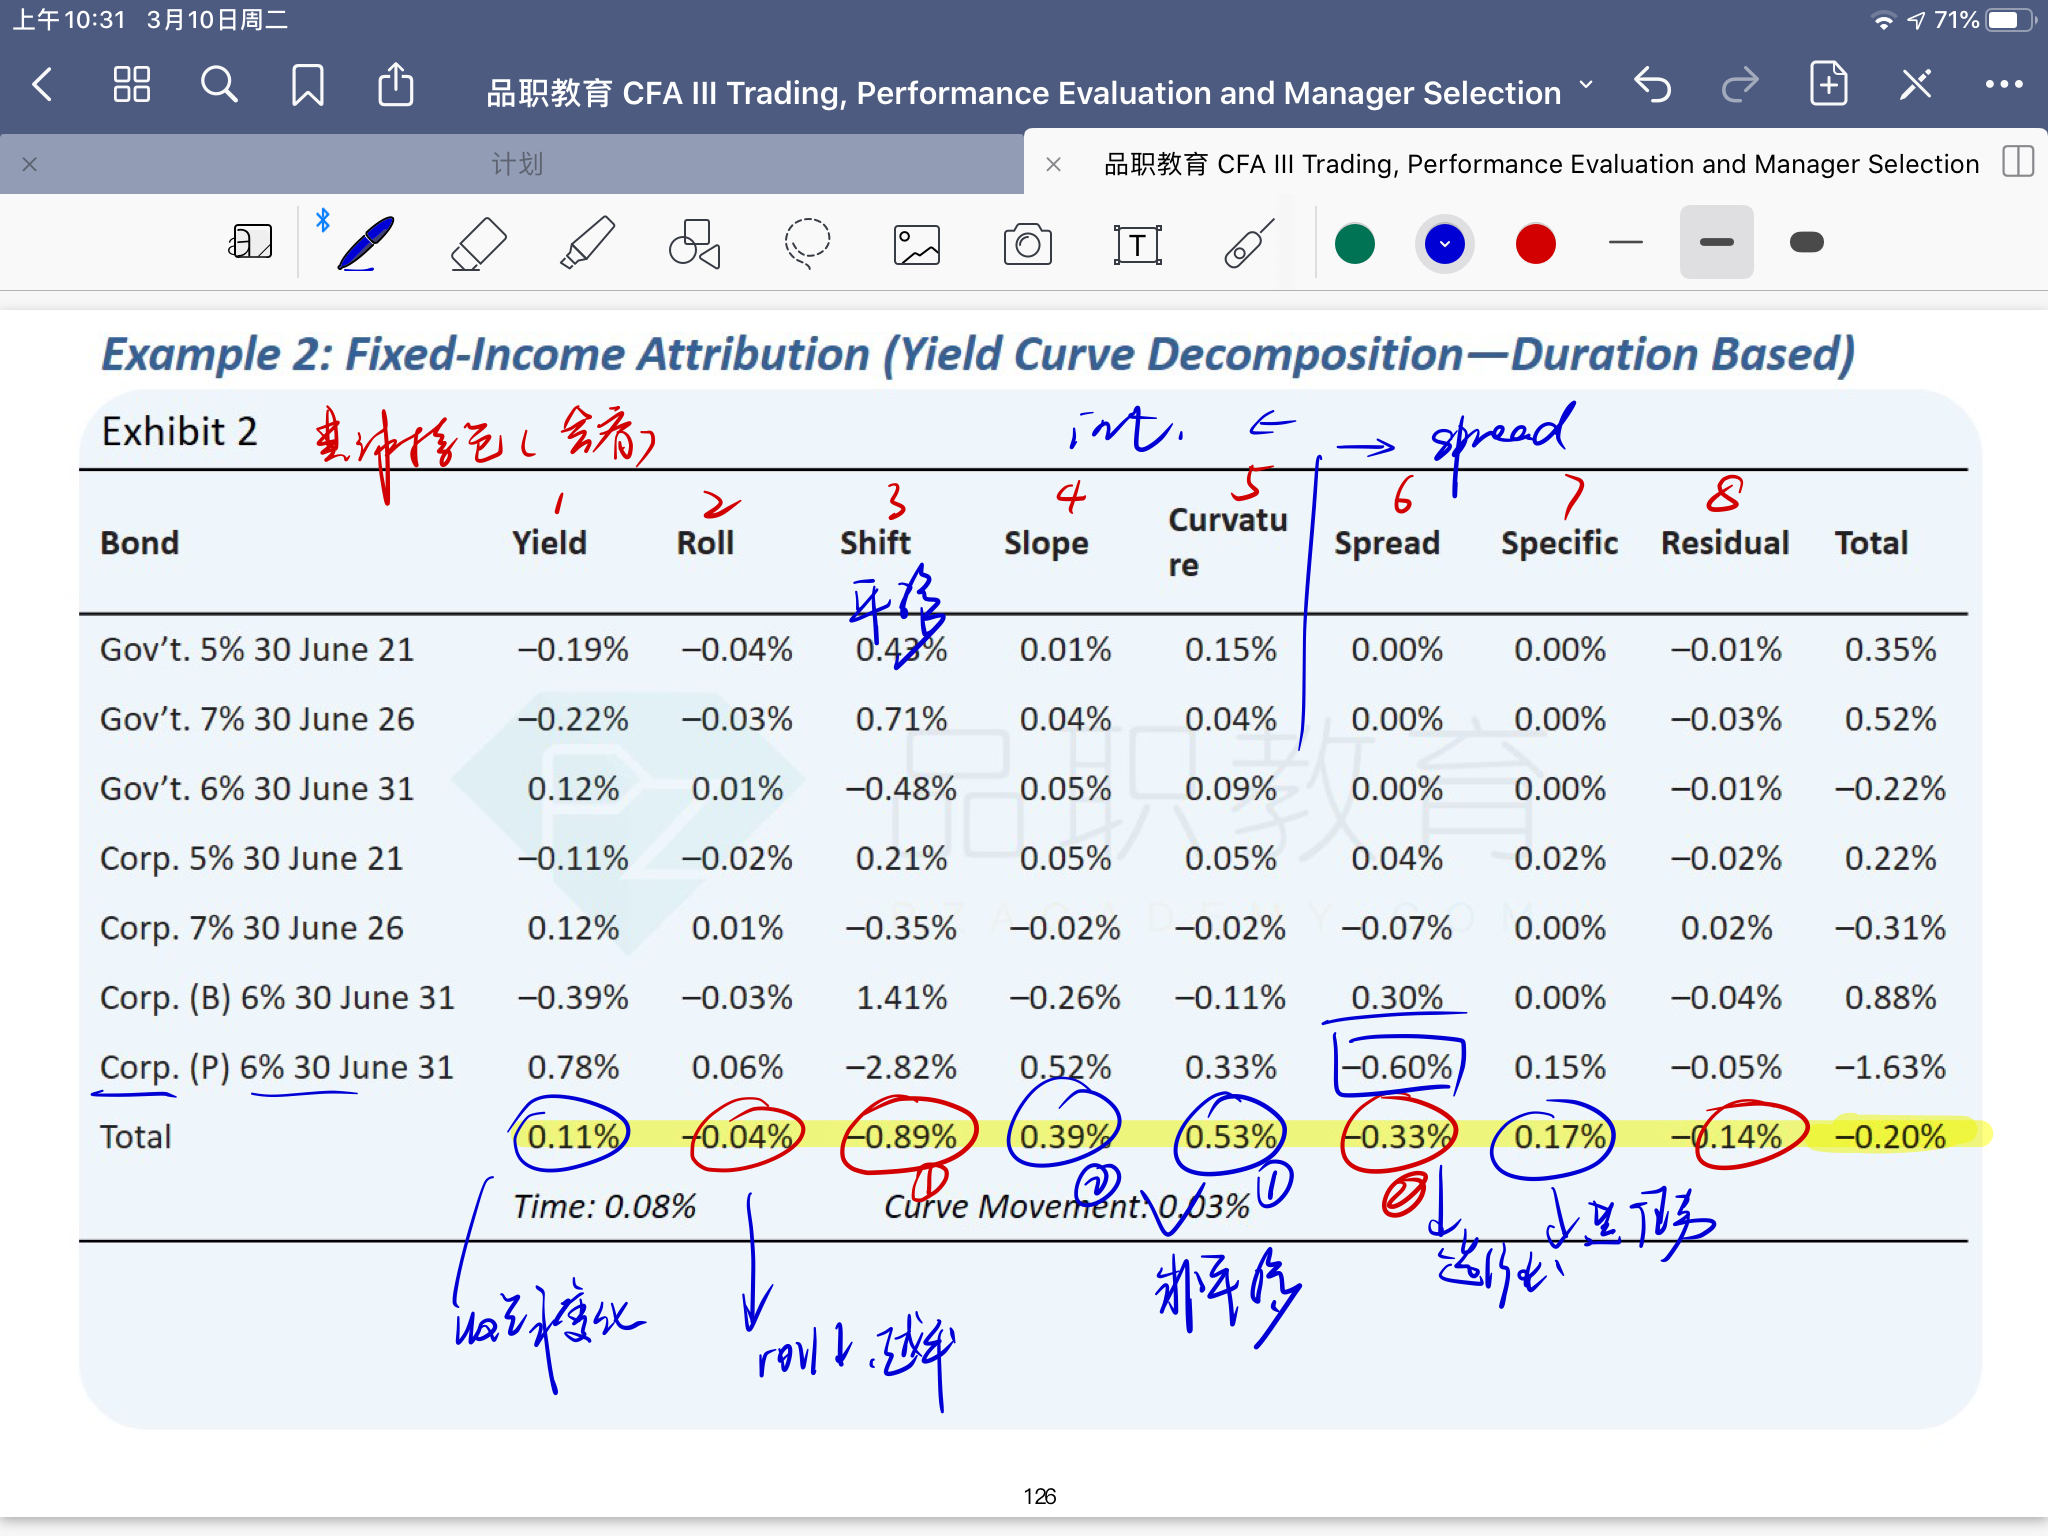Viewport: 2048px width, 1536px height.
Task: Pick the red color swatch
Action: (x=1535, y=243)
